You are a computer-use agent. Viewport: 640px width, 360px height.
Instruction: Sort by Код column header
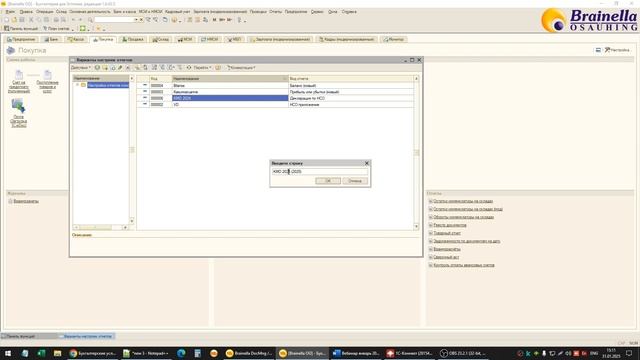(160, 78)
